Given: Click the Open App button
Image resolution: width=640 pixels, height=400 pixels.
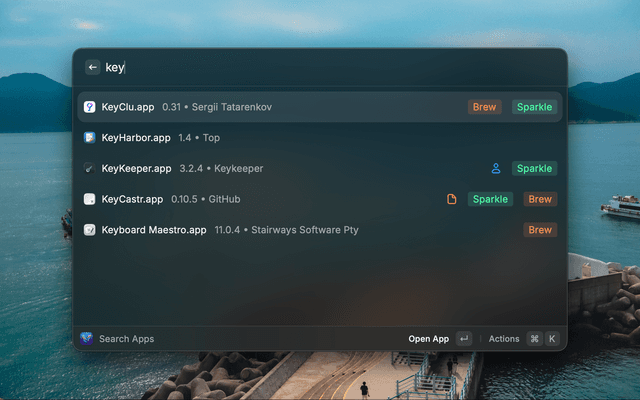Looking at the screenshot, I should [x=429, y=339].
